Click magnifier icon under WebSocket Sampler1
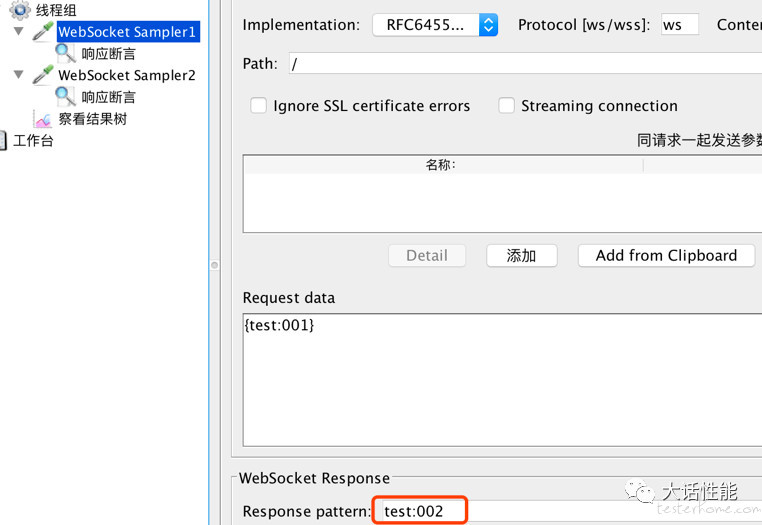Screen dimensions: 762x525 [x=66, y=53]
